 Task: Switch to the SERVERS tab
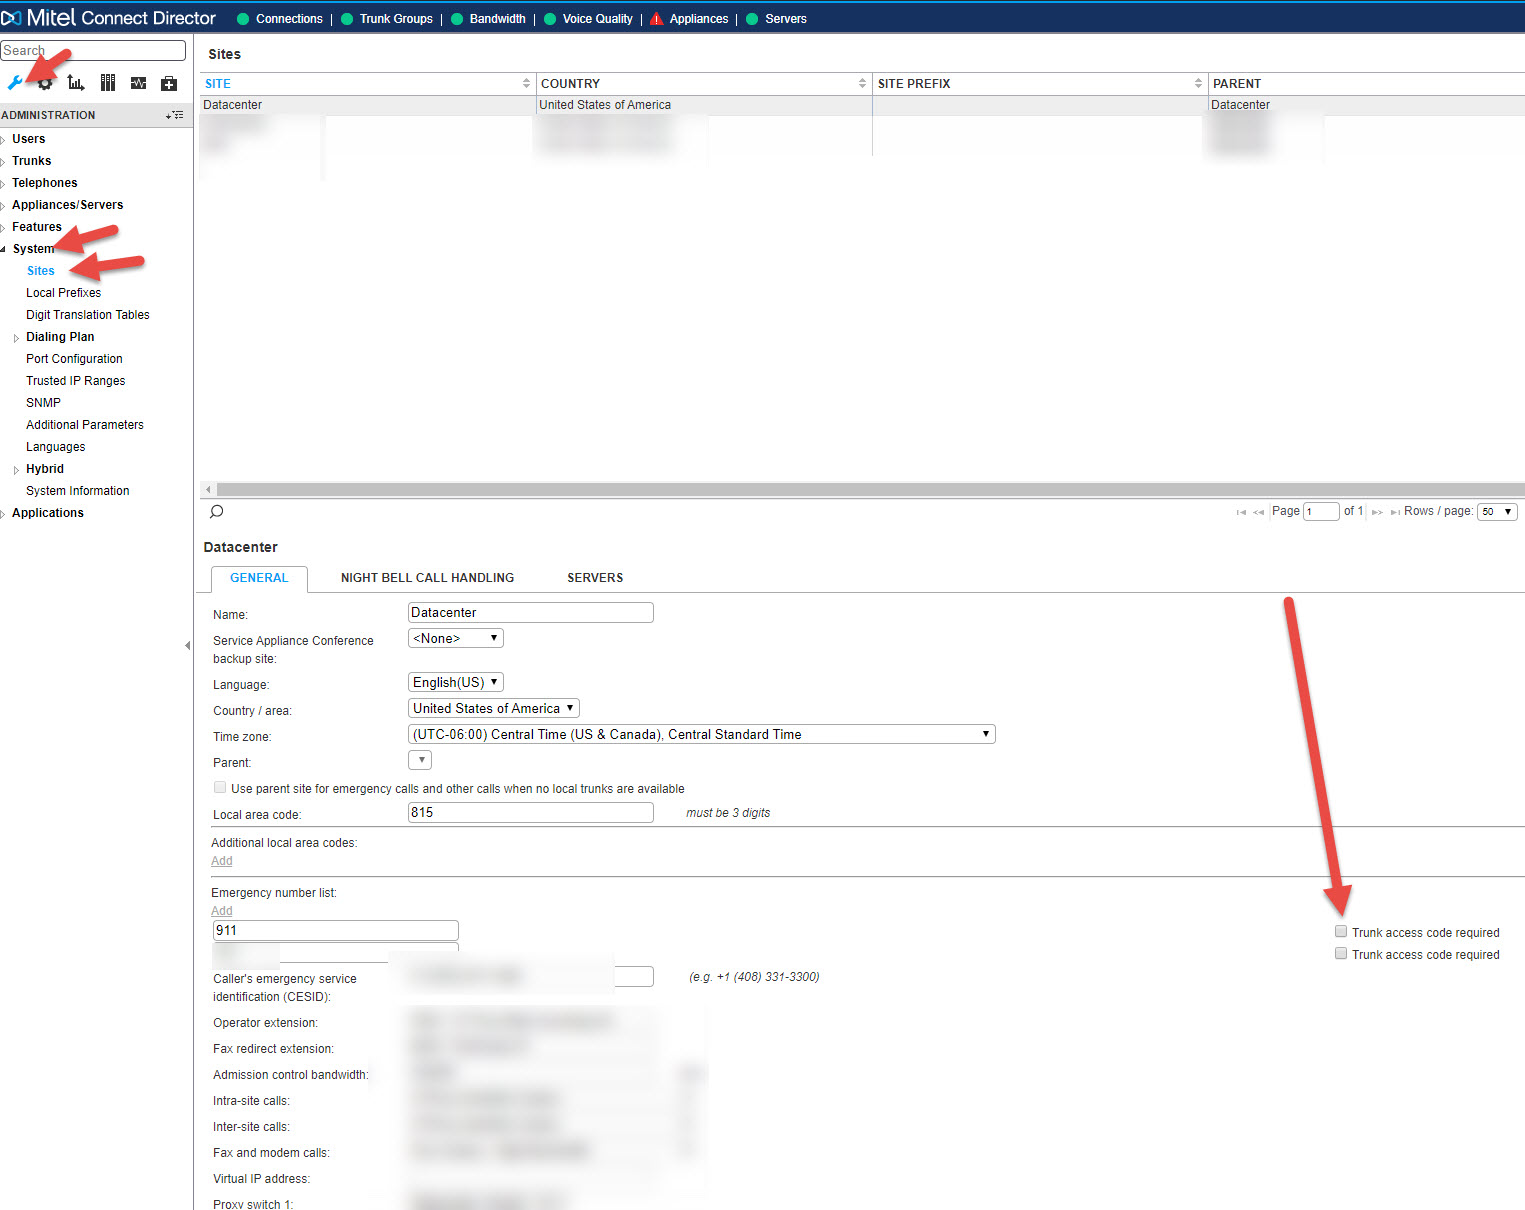pos(595,578)
